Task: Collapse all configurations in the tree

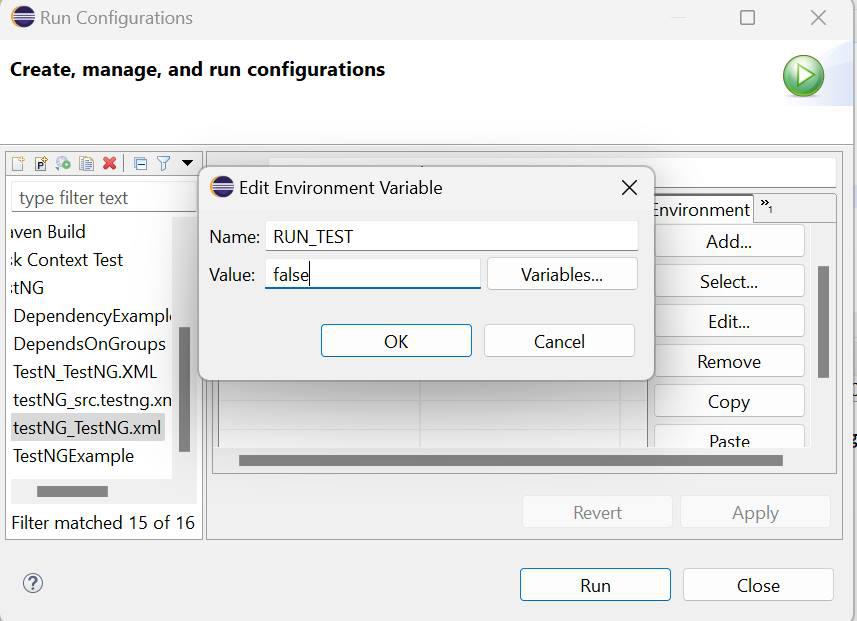Action: pos(140,164)
